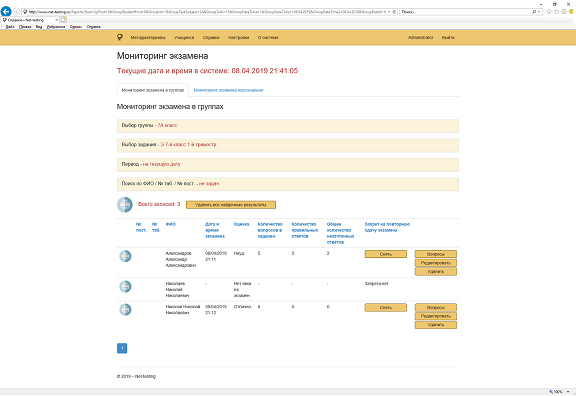Open the Настройки menu in navbar
This screenshot has width=576, height=396.
click(238, 37)
